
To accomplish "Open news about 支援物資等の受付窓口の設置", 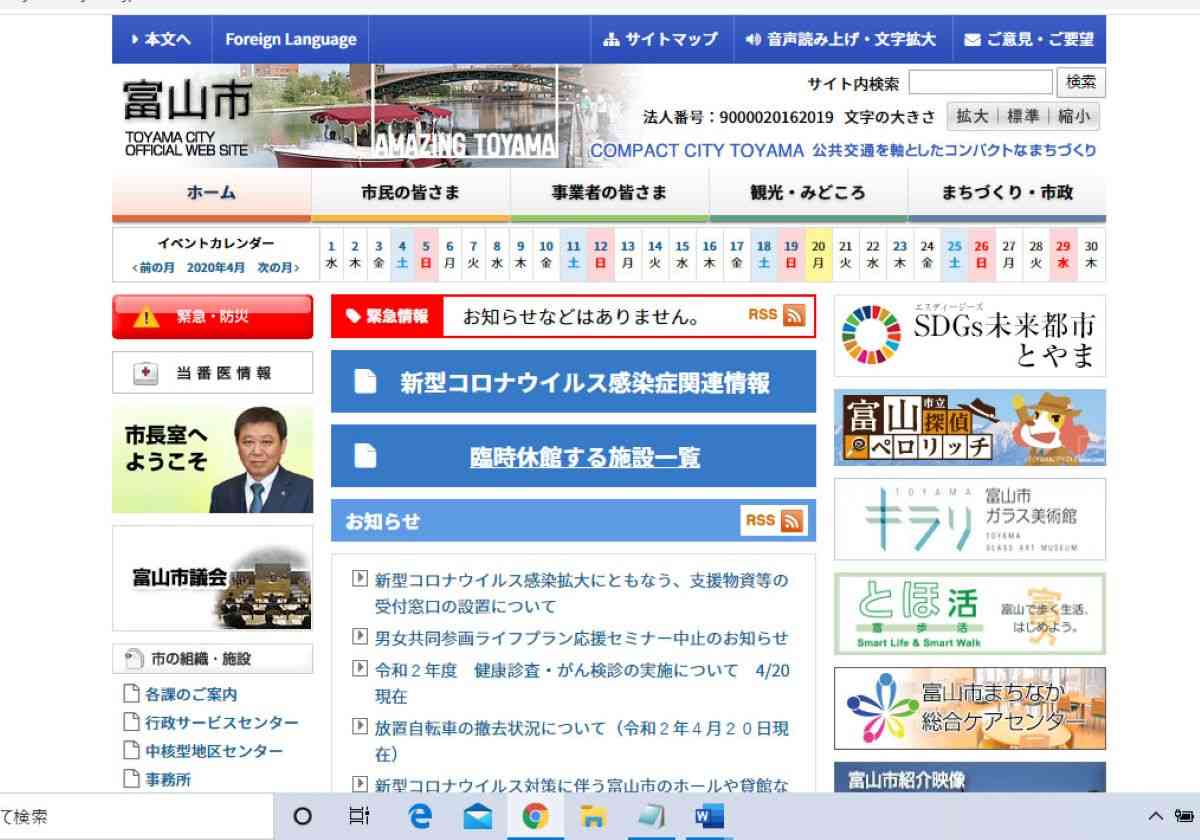I will click(x=581, y=593).
